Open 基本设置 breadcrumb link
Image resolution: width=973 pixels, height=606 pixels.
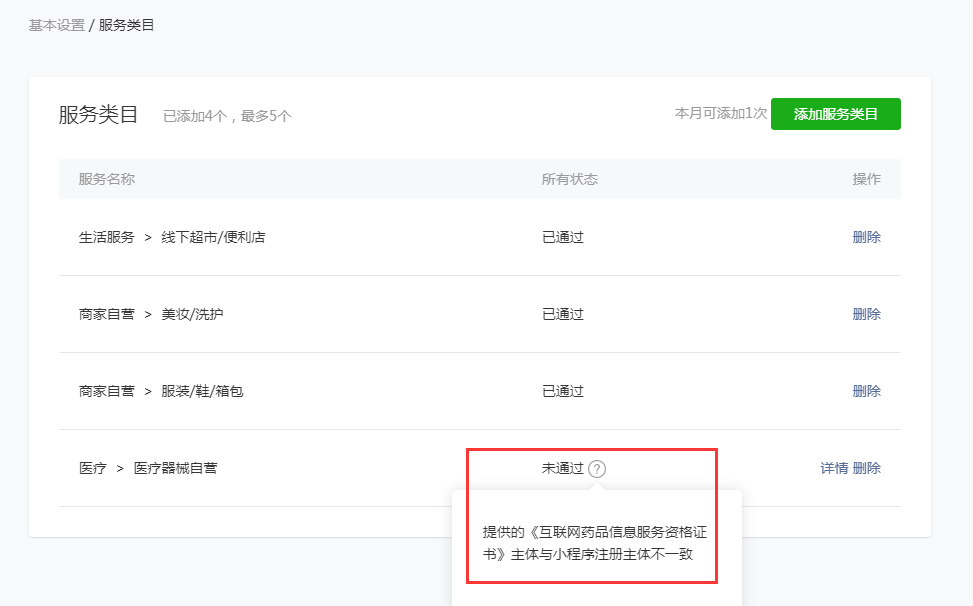[x=56, y=25]
